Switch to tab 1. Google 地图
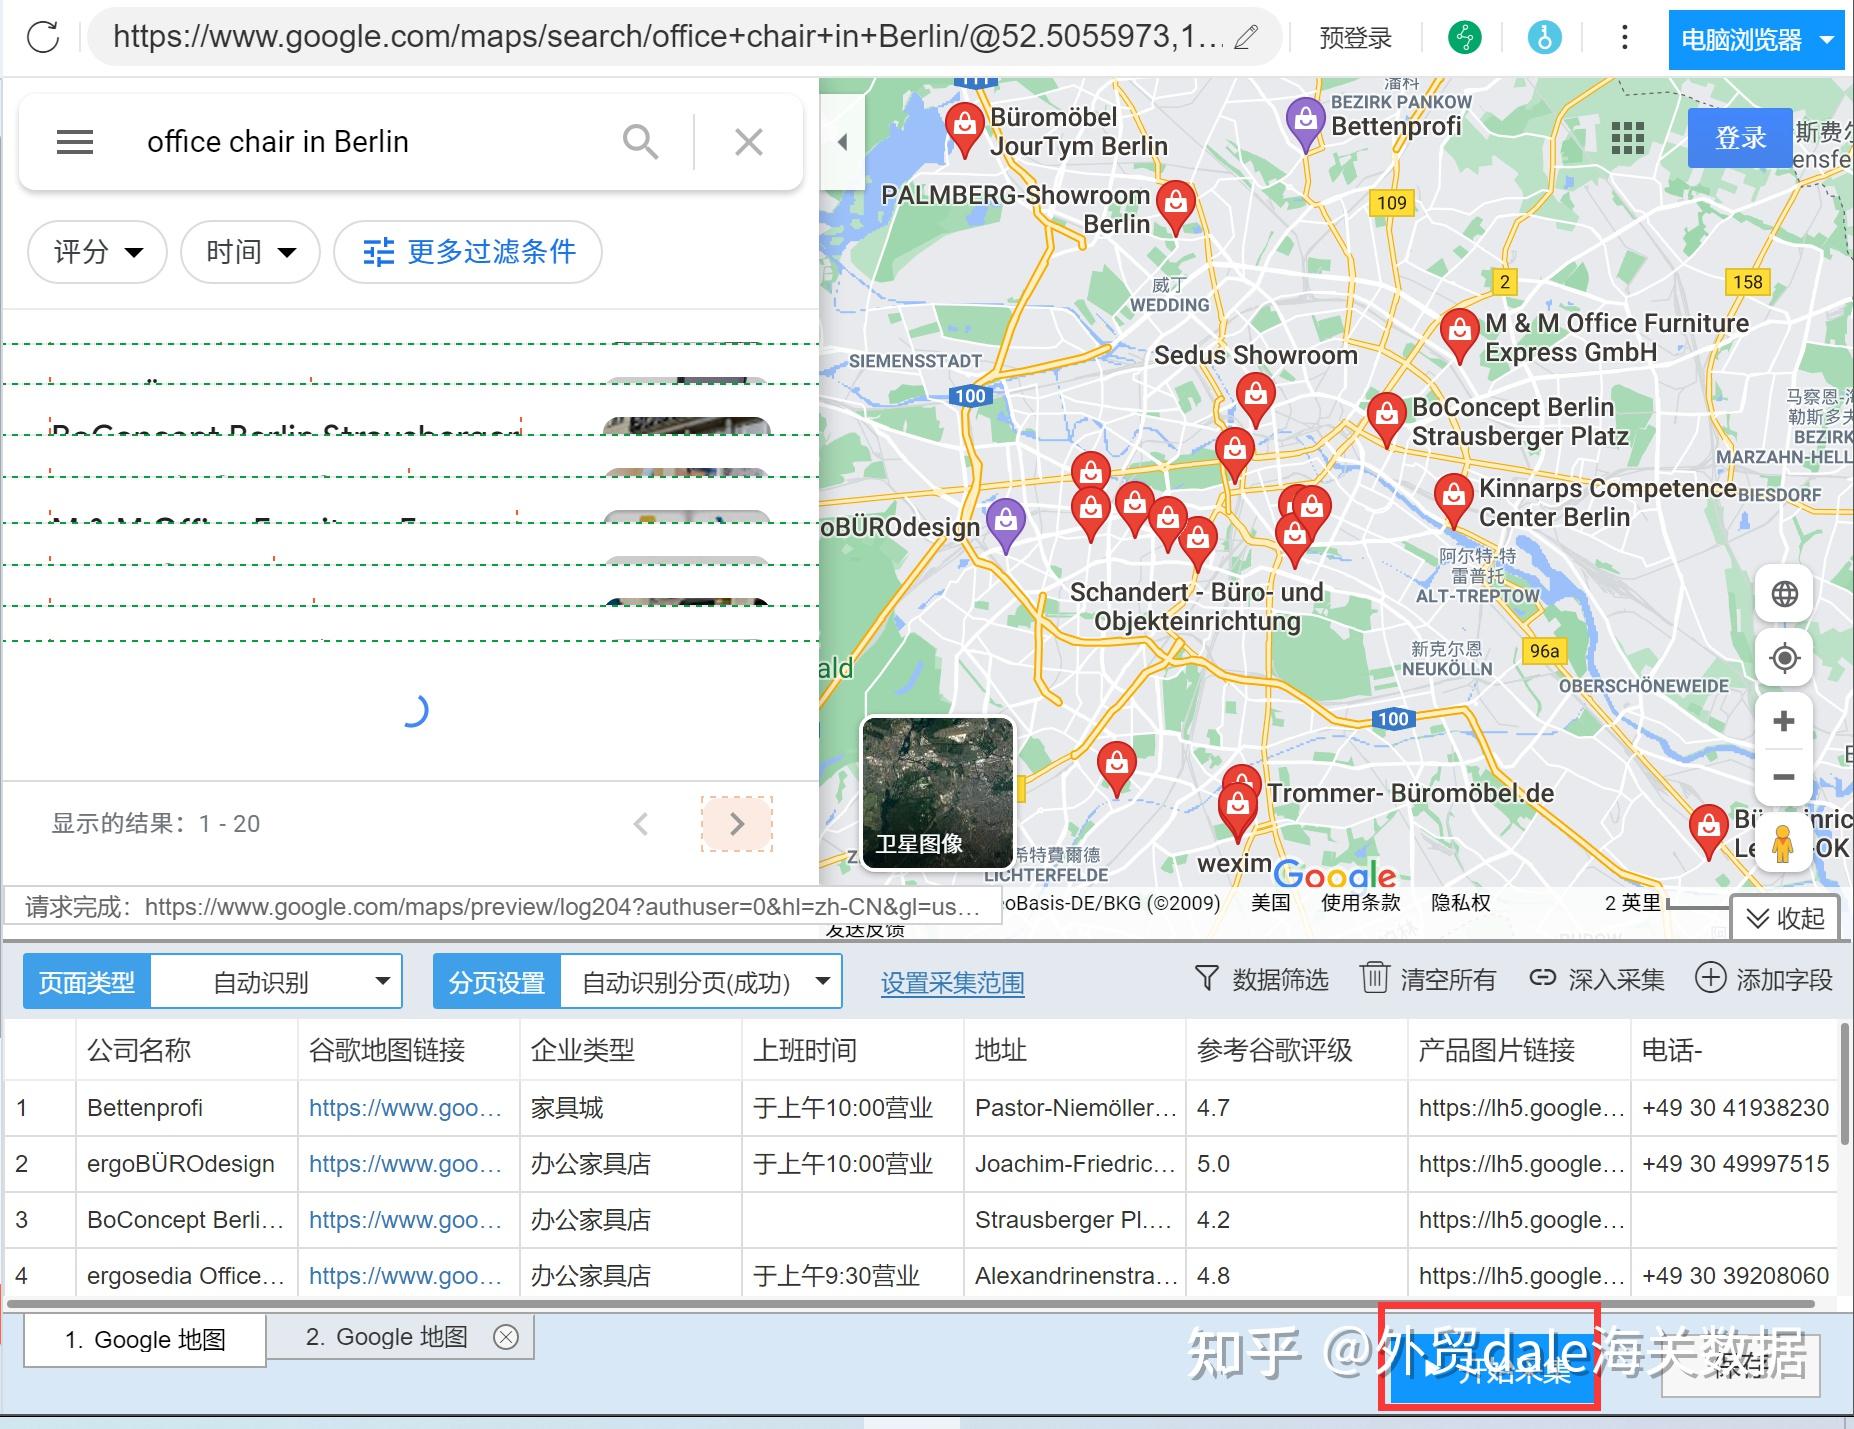The height and width of the screenshot is (1429, 1854). 145,1340
